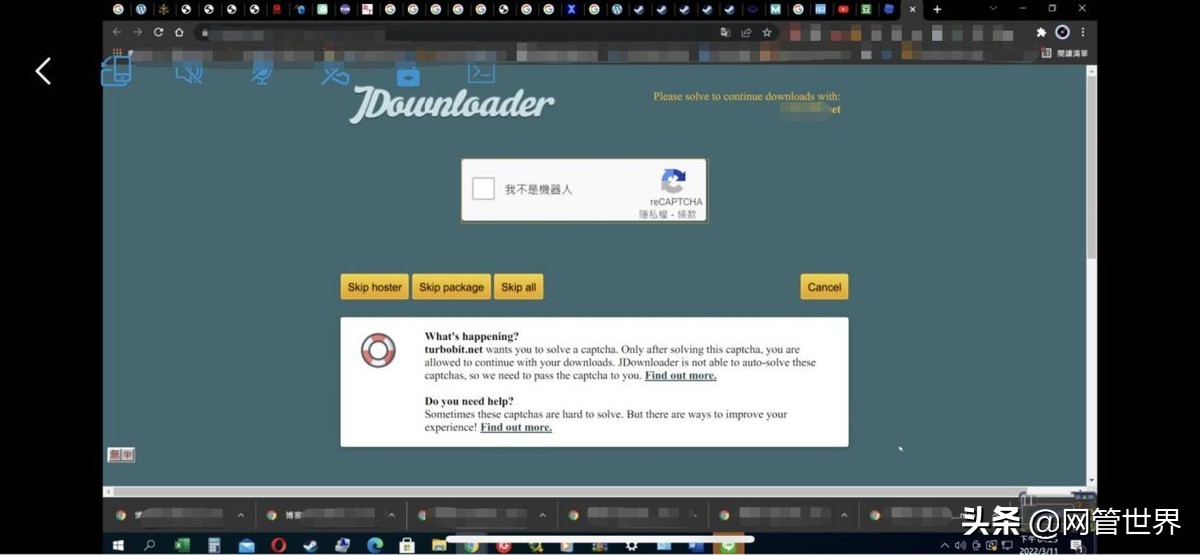The height and width of the screenshot is (555, 1200).
Task: Tick the reCAPTCHA 我不是機器人 checkbox
Action: (484, 189)
